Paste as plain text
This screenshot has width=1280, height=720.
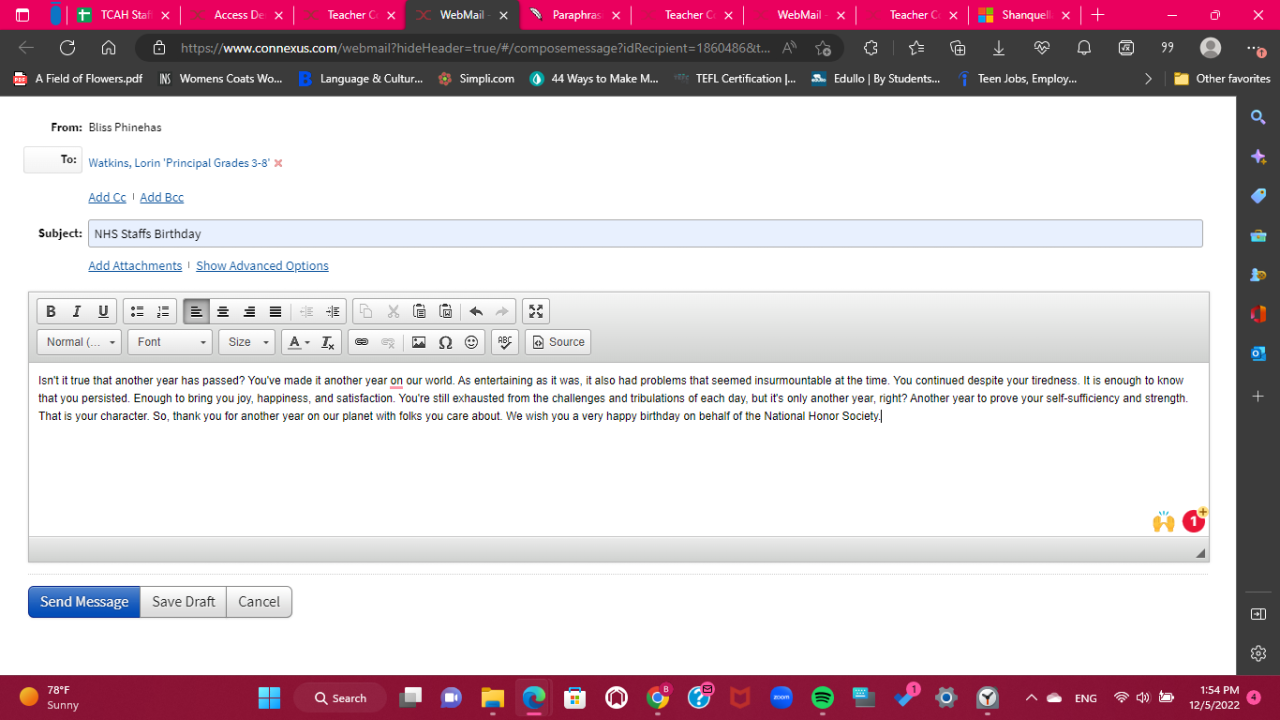tap(419, 311)
